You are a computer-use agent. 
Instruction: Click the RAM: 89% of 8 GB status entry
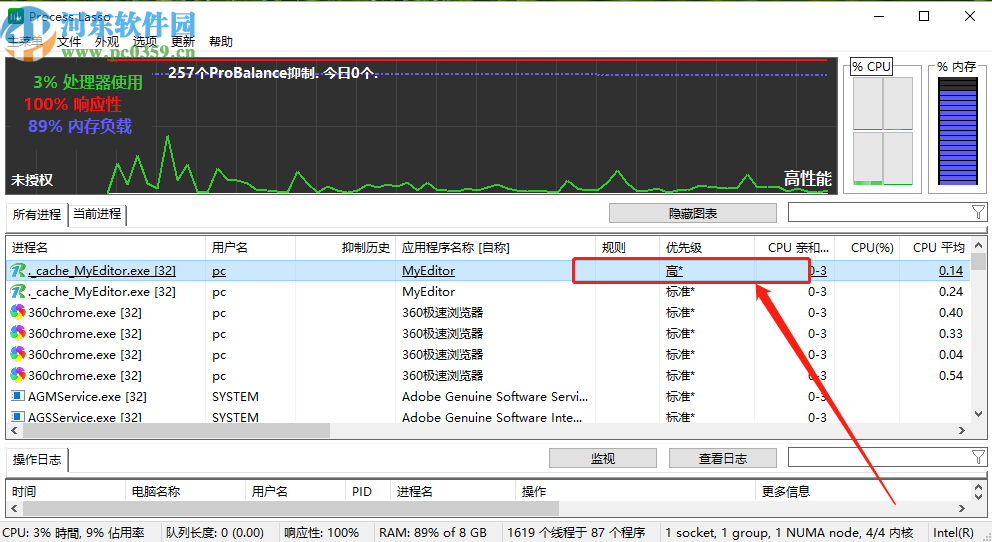click(433, 533)
